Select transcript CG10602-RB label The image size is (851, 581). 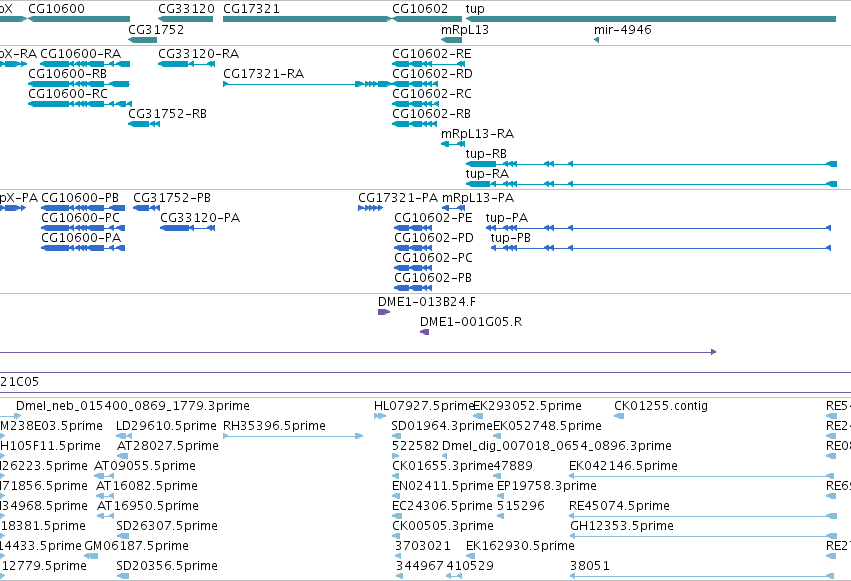tap(431, 113)
